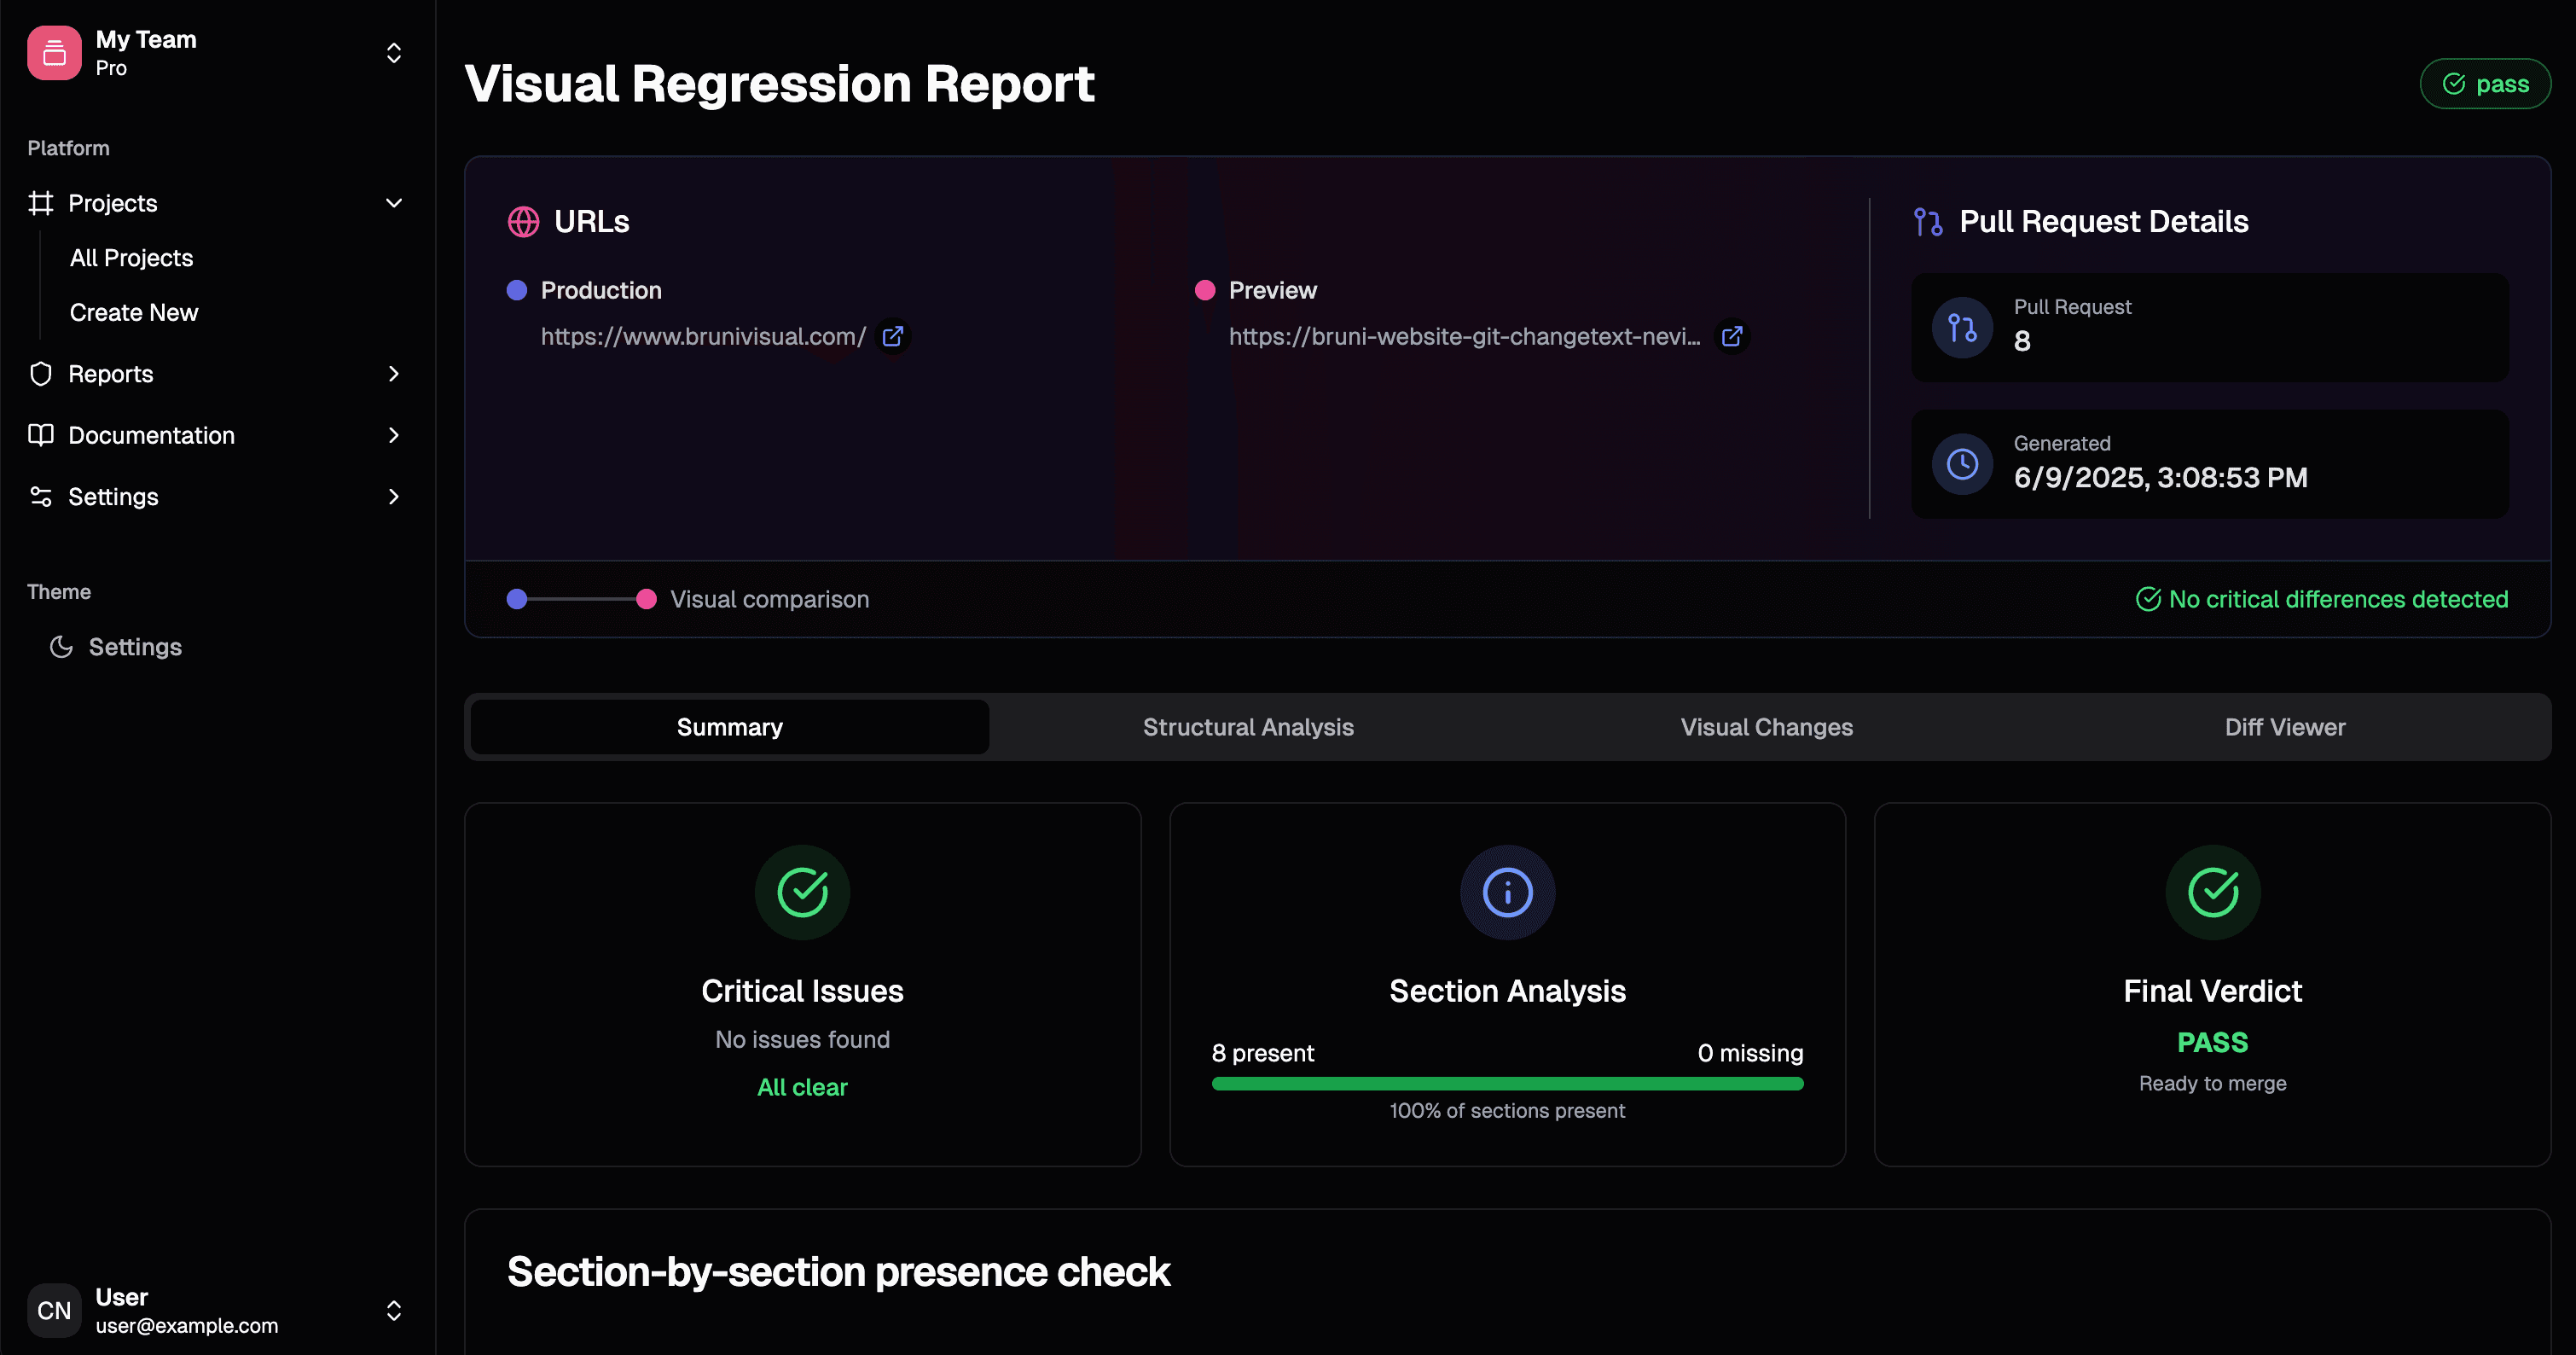The height and width of the screenshot is (1355, 2576).
Task: Expand the Reports chevron
Action: click(394, 374)
